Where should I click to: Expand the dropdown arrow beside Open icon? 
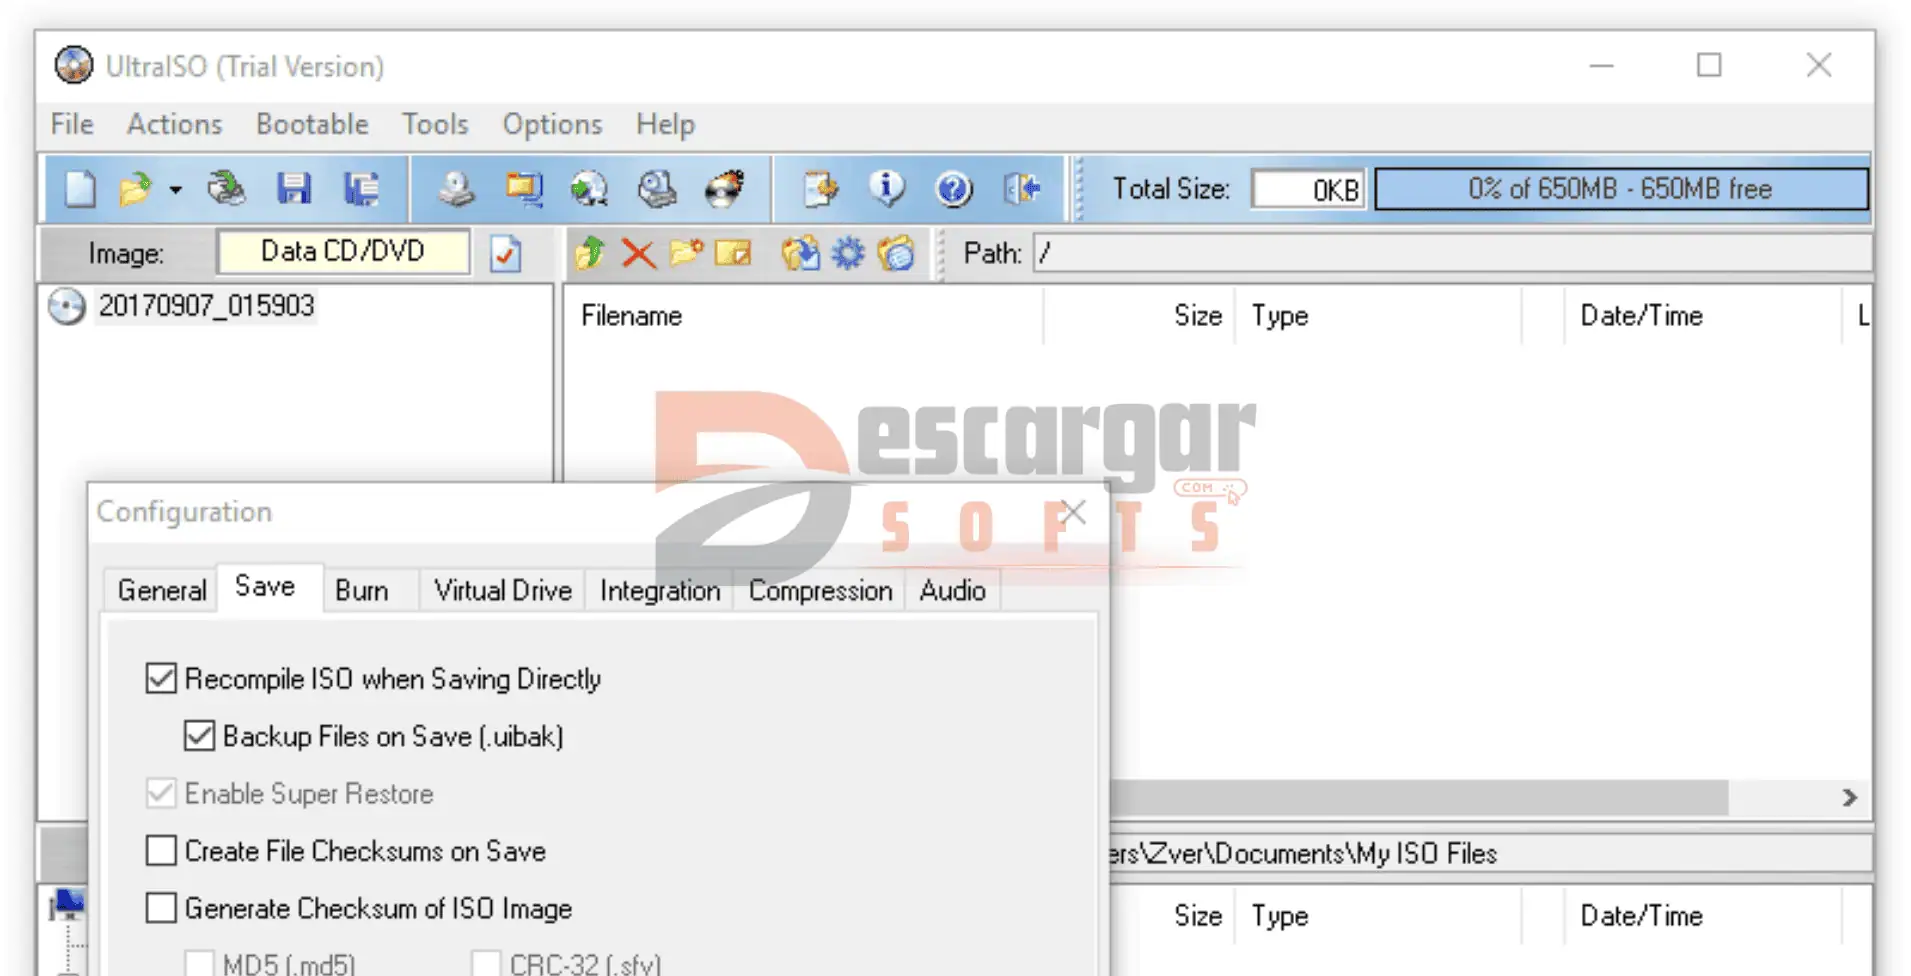point(176,190)
